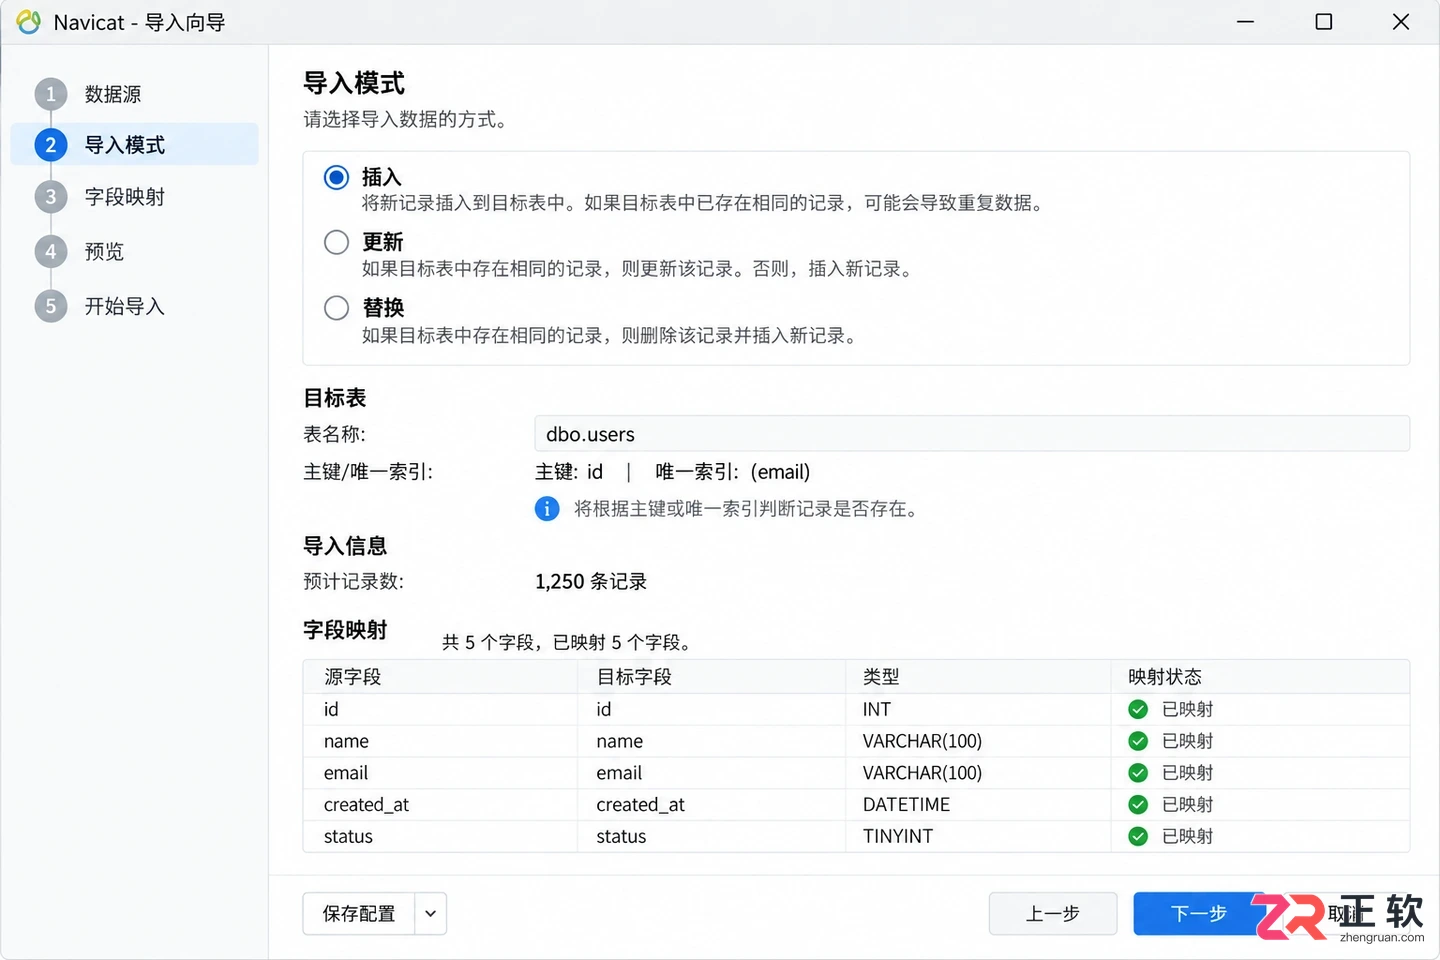Select the 替换 import mode radio button
The height and width of the screenshot is (960, 1440).
[337, 307]
